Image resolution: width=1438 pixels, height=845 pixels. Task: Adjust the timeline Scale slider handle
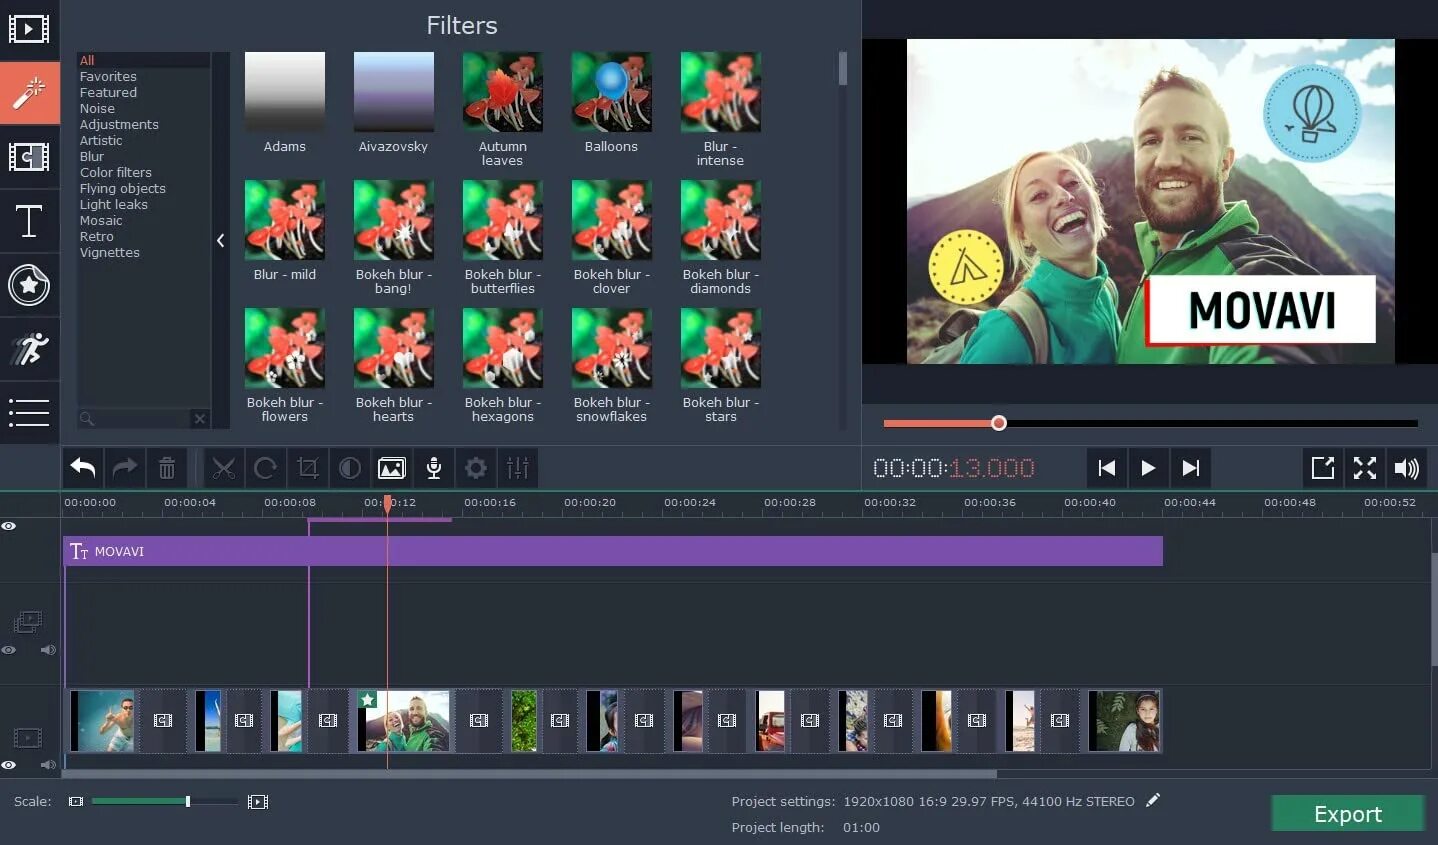click(x=188, y=801)
